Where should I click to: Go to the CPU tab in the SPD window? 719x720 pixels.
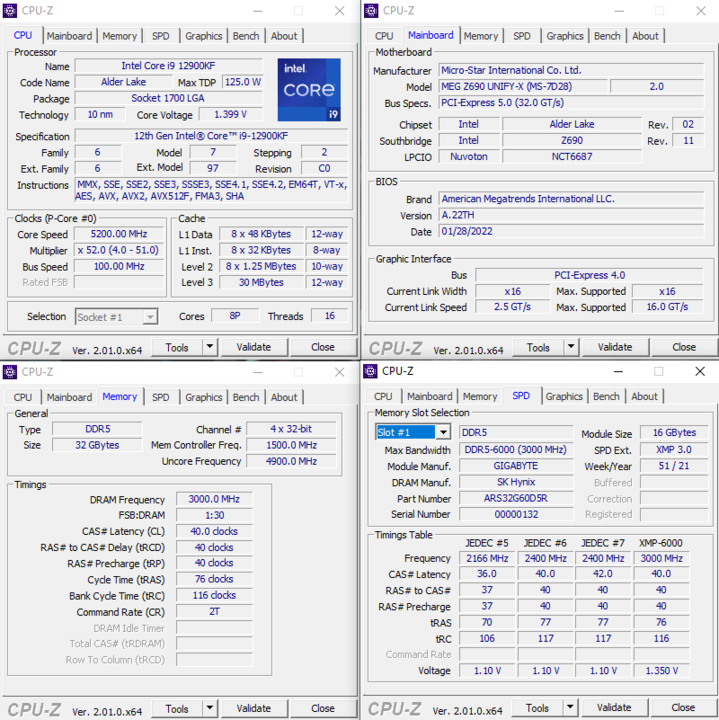[x=383, y=397]
